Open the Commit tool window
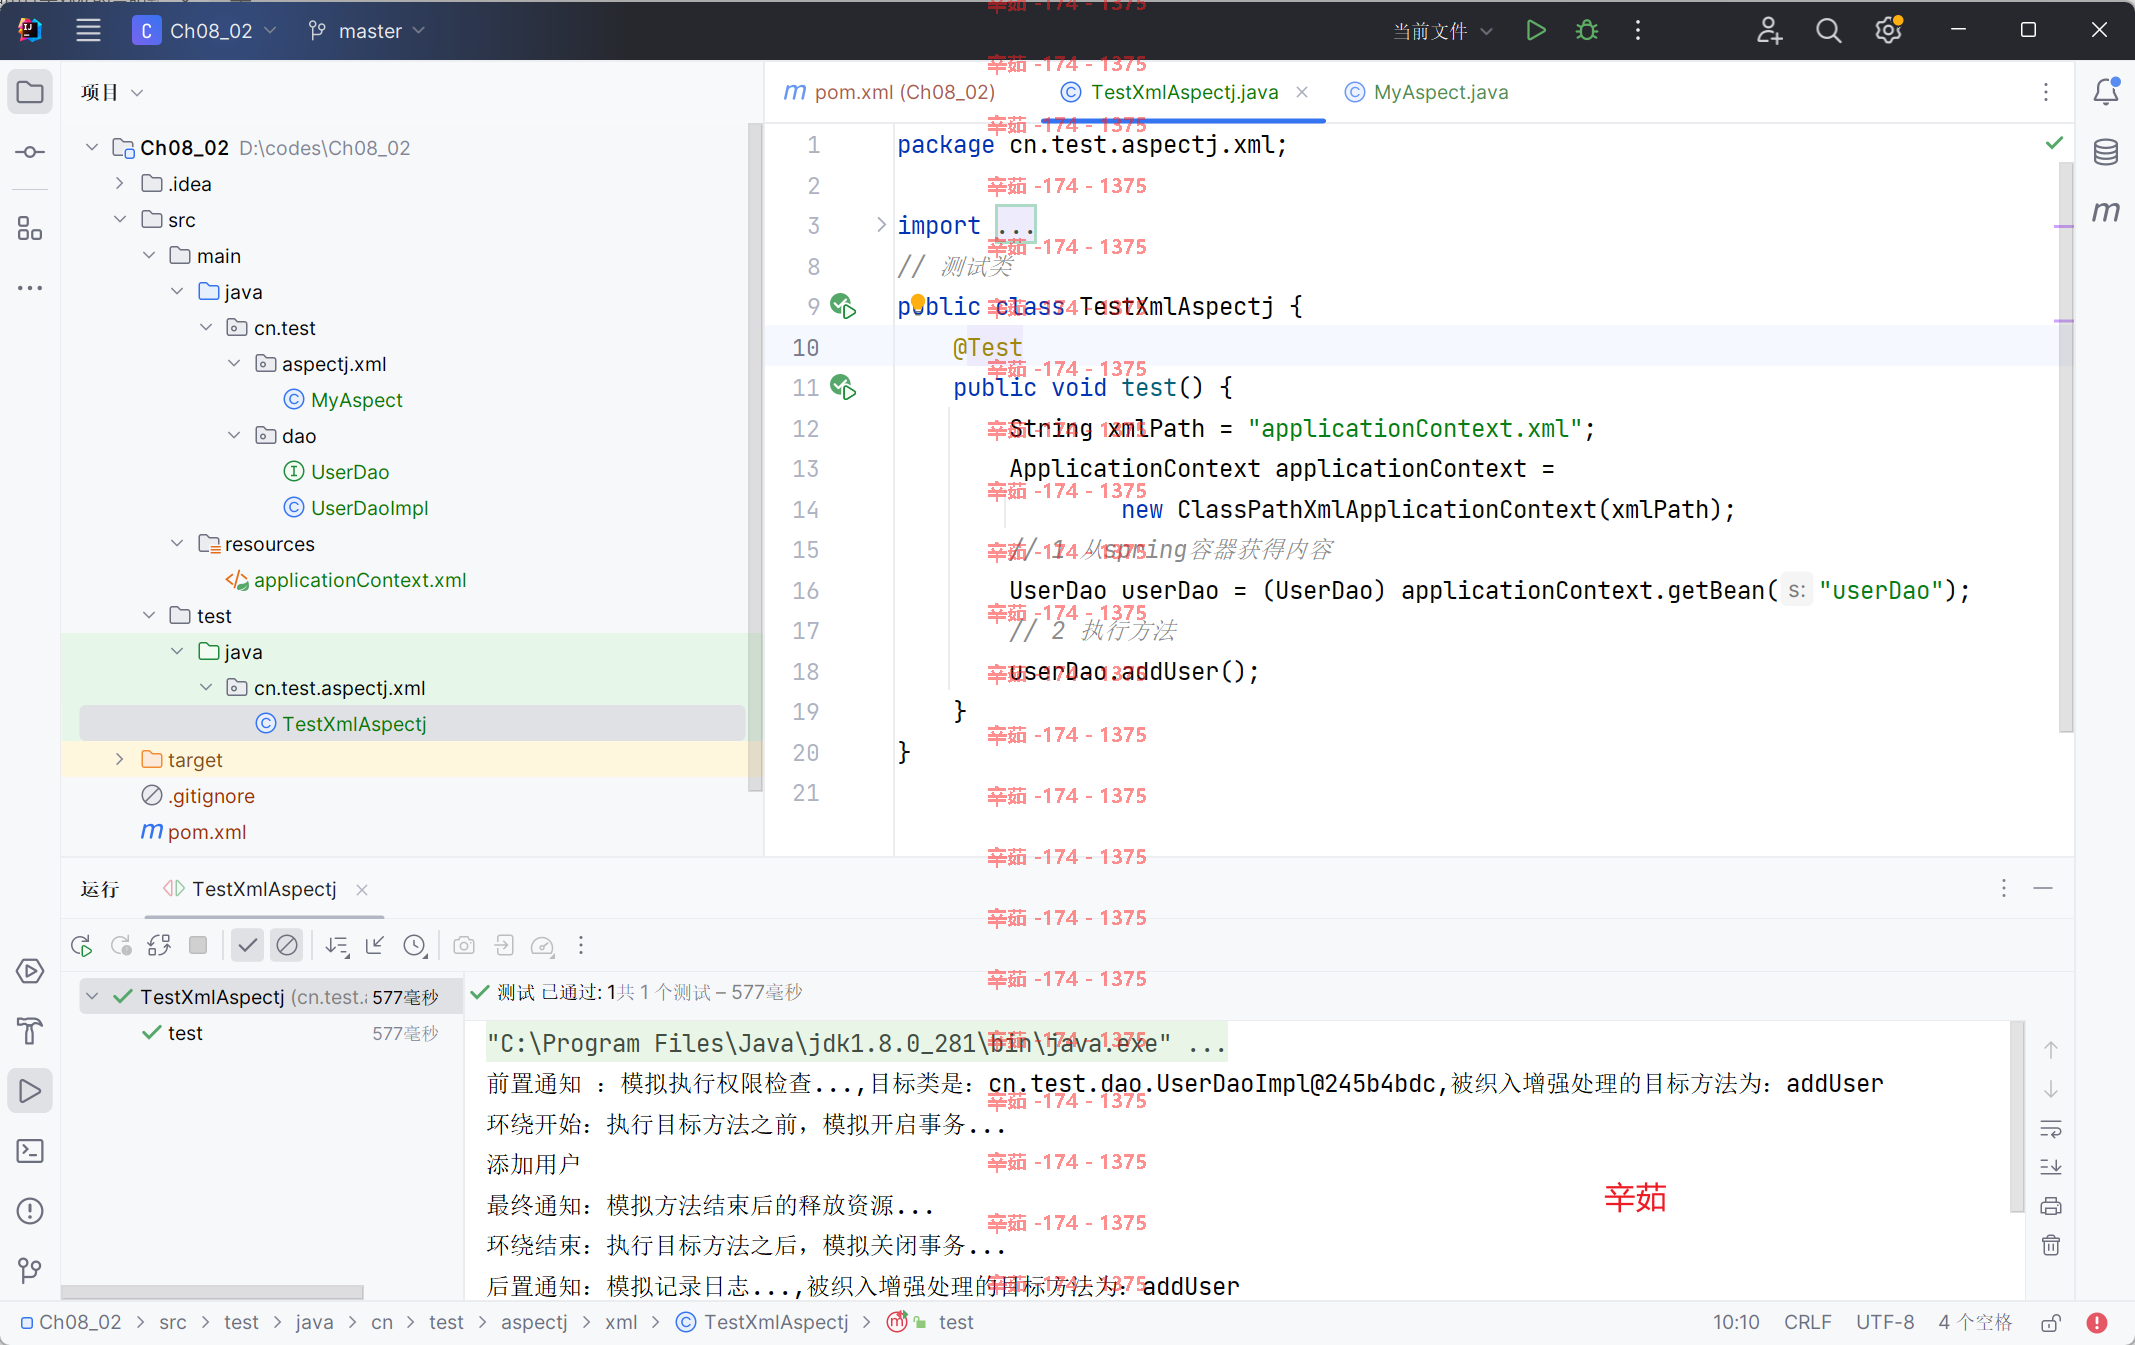The height and width of the screenshot is (1345, 2135). click(30, 152)
